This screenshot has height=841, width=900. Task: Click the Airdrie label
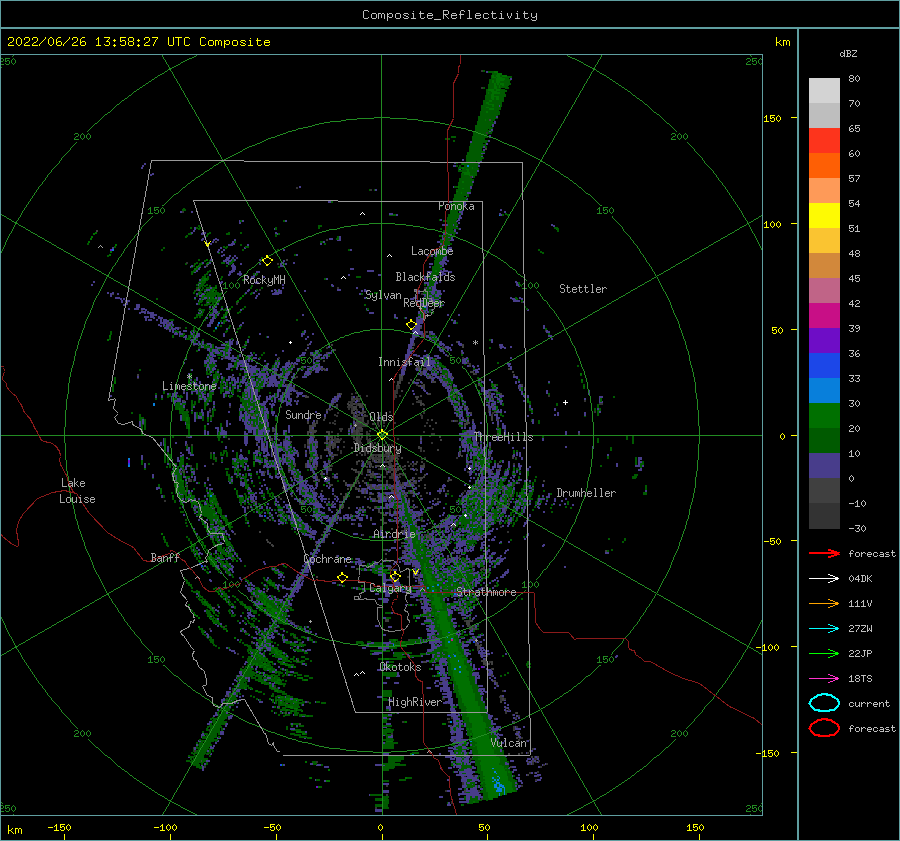click(394, 534)
